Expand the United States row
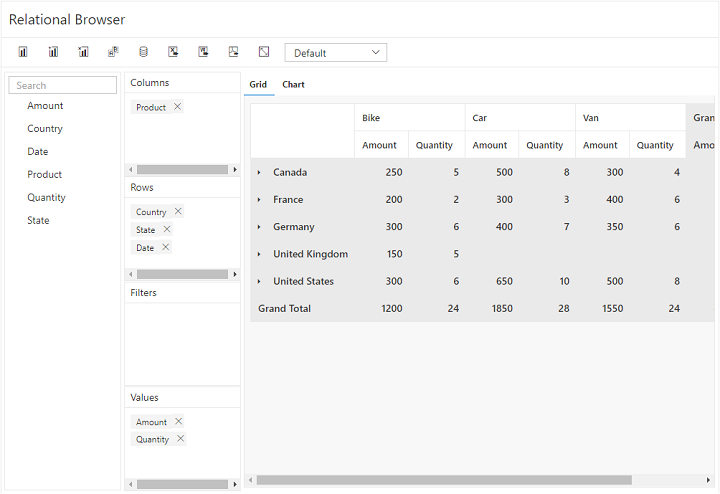This screenshot has height=494, width=720. (259, 282)
